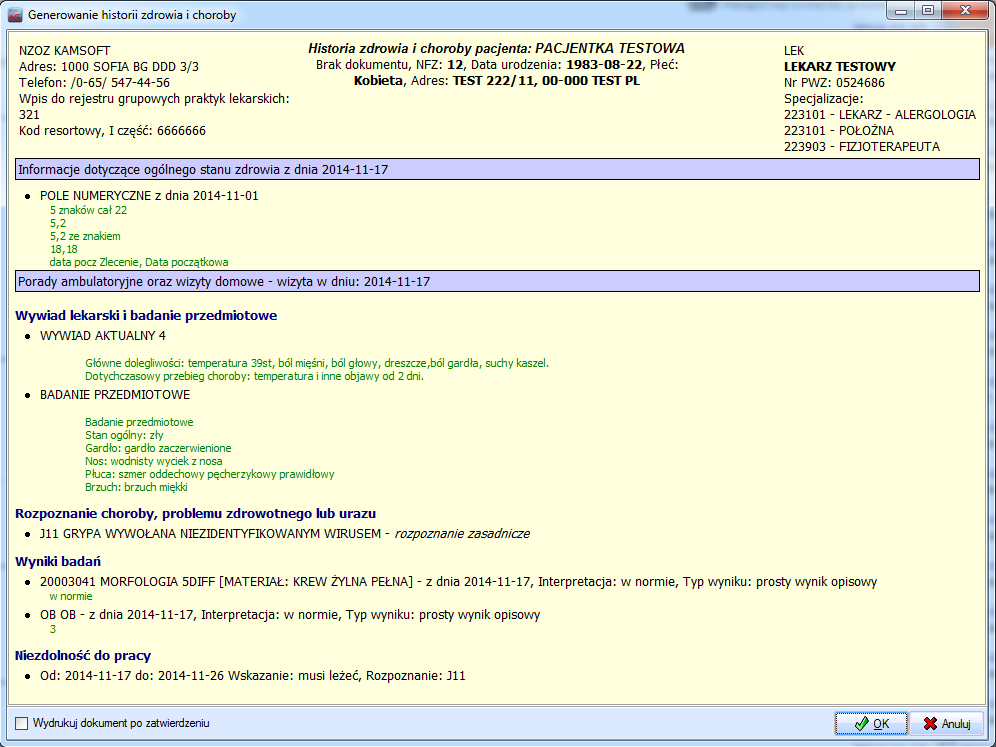Click the Porady ambulatoryjne oraz wizyty domowe bar

[x=224, y=282]
